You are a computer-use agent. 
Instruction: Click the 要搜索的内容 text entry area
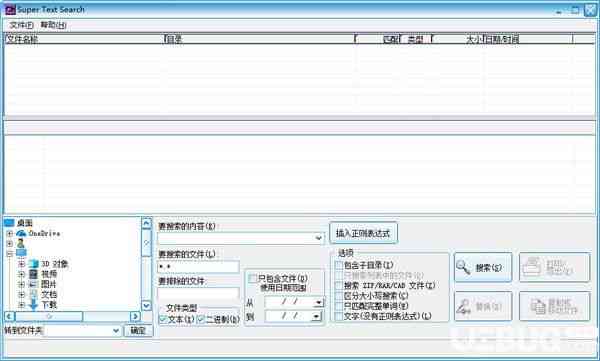click(x=236, y=238)
